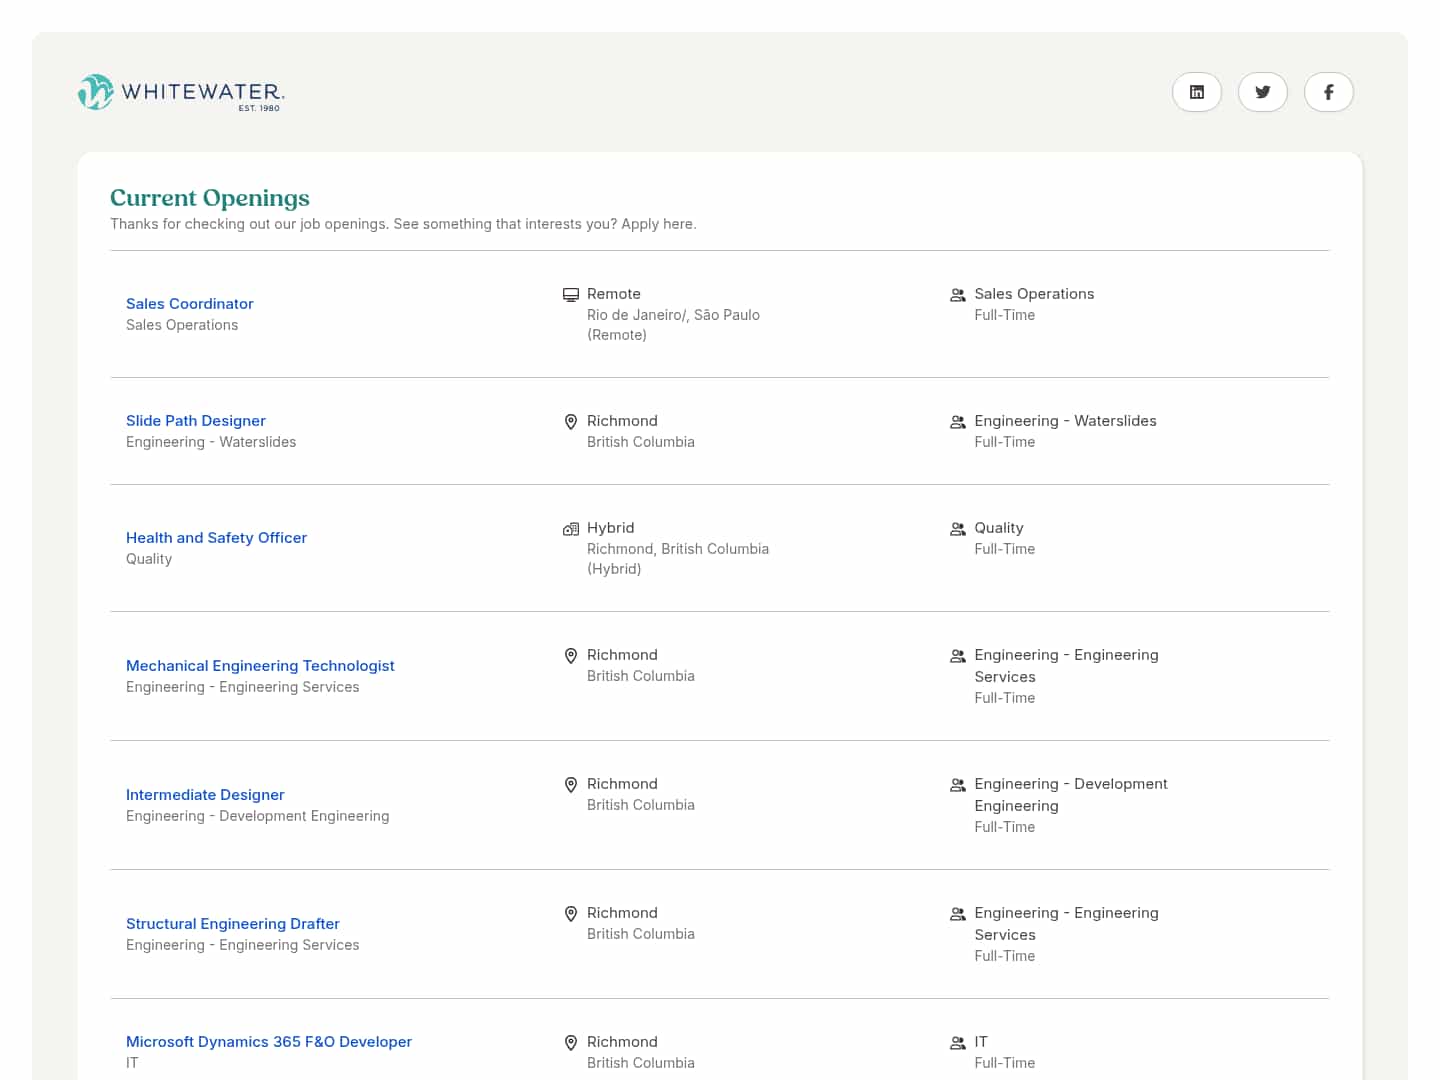Click the location pin for Structural Engineering Drafter
The image size is (1440, 1080).
pyautogui.click(x=571, y=914)
